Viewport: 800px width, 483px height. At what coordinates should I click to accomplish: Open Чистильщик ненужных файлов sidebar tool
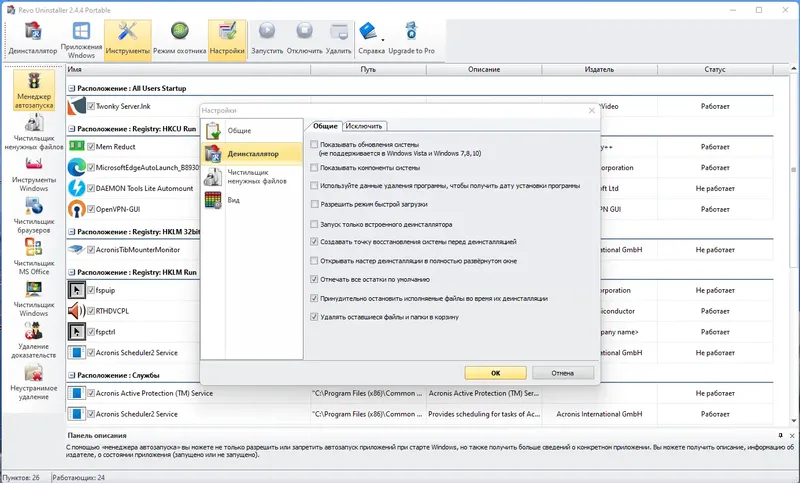click(x=34, y=133)
